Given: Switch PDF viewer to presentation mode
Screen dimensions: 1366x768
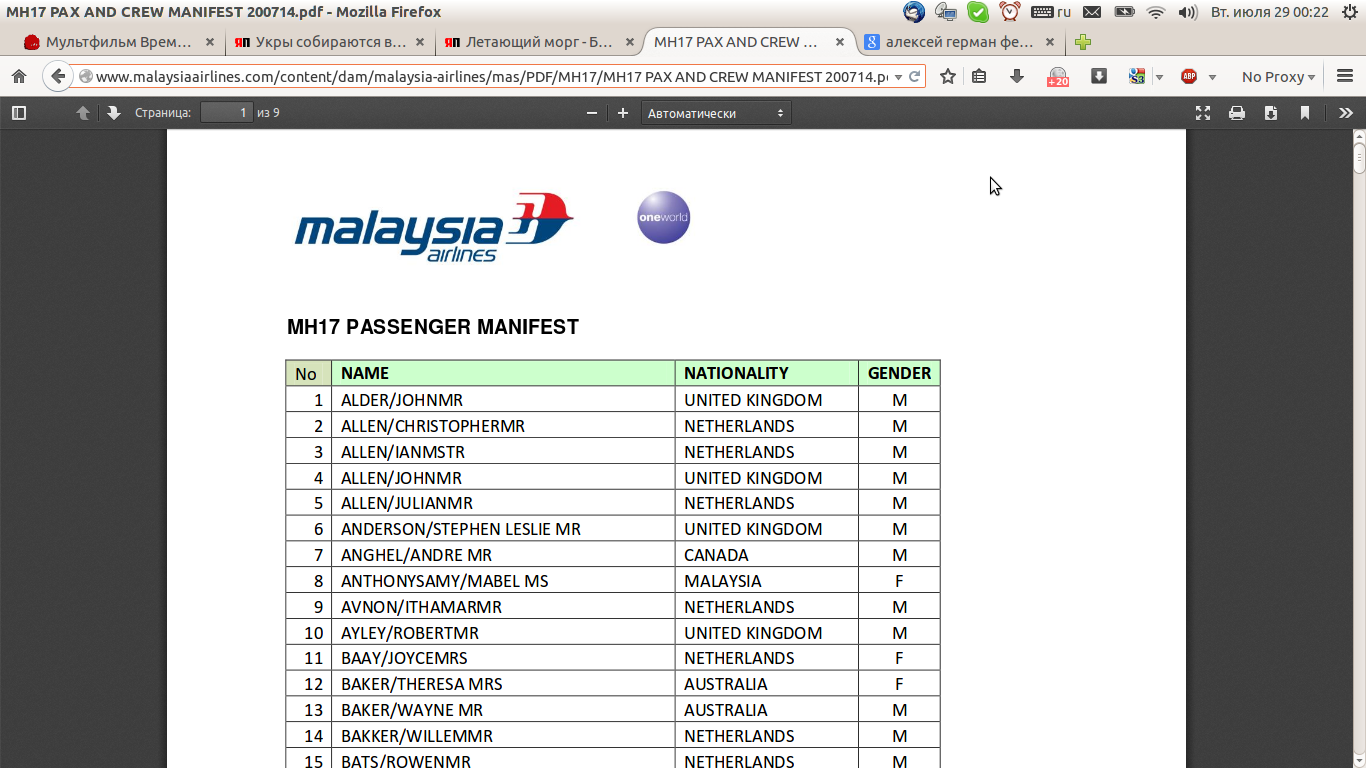Looking at the screenshot, I should (1203, 113).
